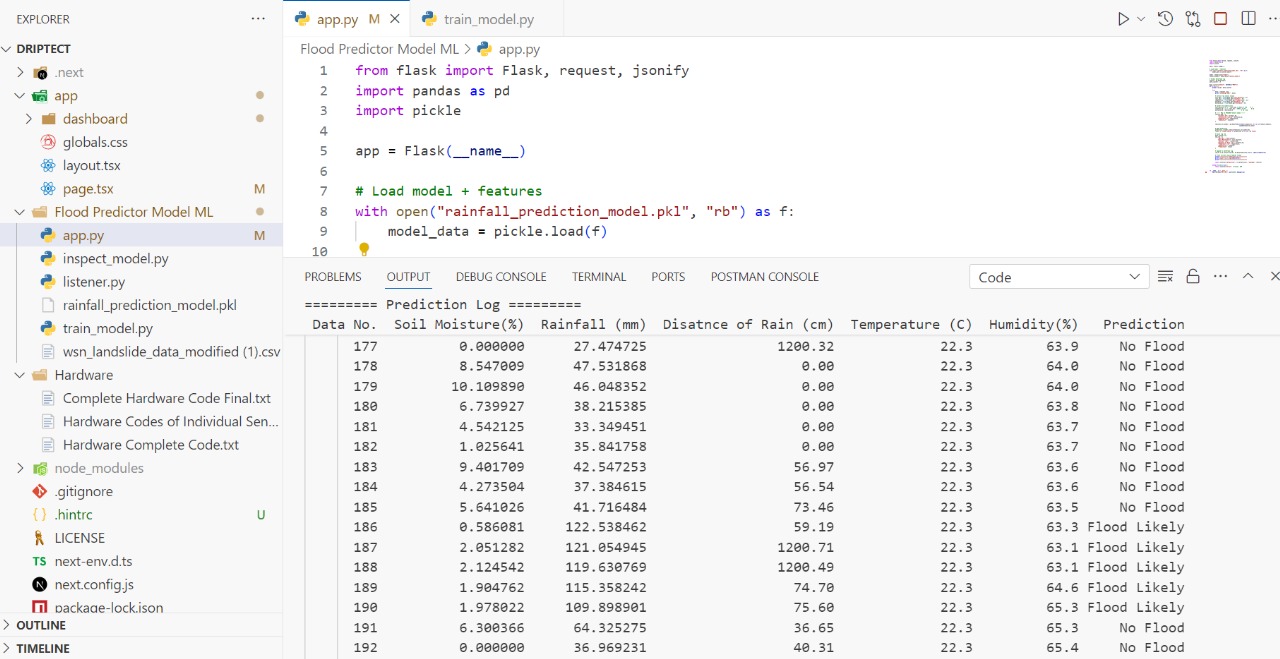
Task: Expand the OUTLINE section
Action: click(x=141, y=625)
